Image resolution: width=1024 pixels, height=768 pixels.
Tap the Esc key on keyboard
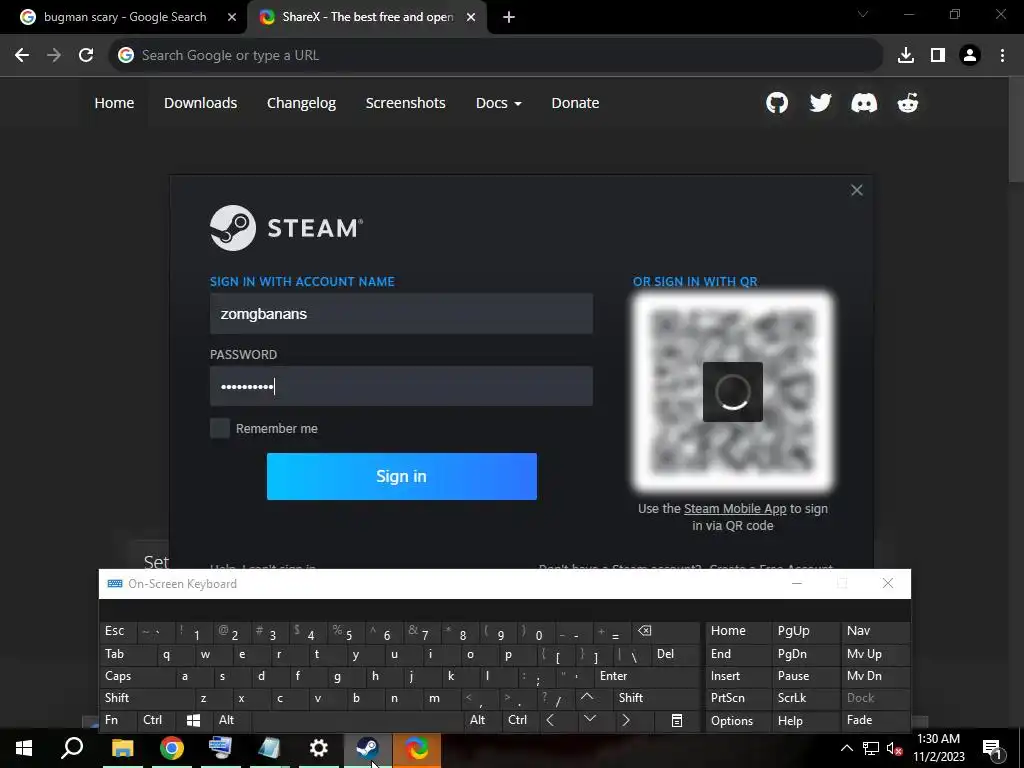point(118,631)
